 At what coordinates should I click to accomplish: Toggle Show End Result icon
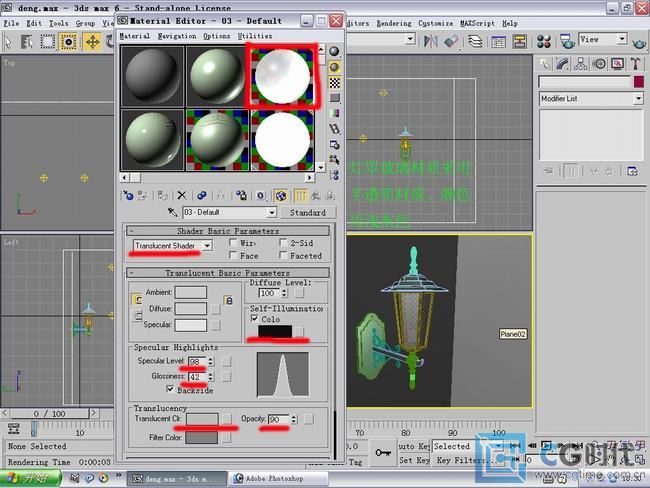pos(300,195)
